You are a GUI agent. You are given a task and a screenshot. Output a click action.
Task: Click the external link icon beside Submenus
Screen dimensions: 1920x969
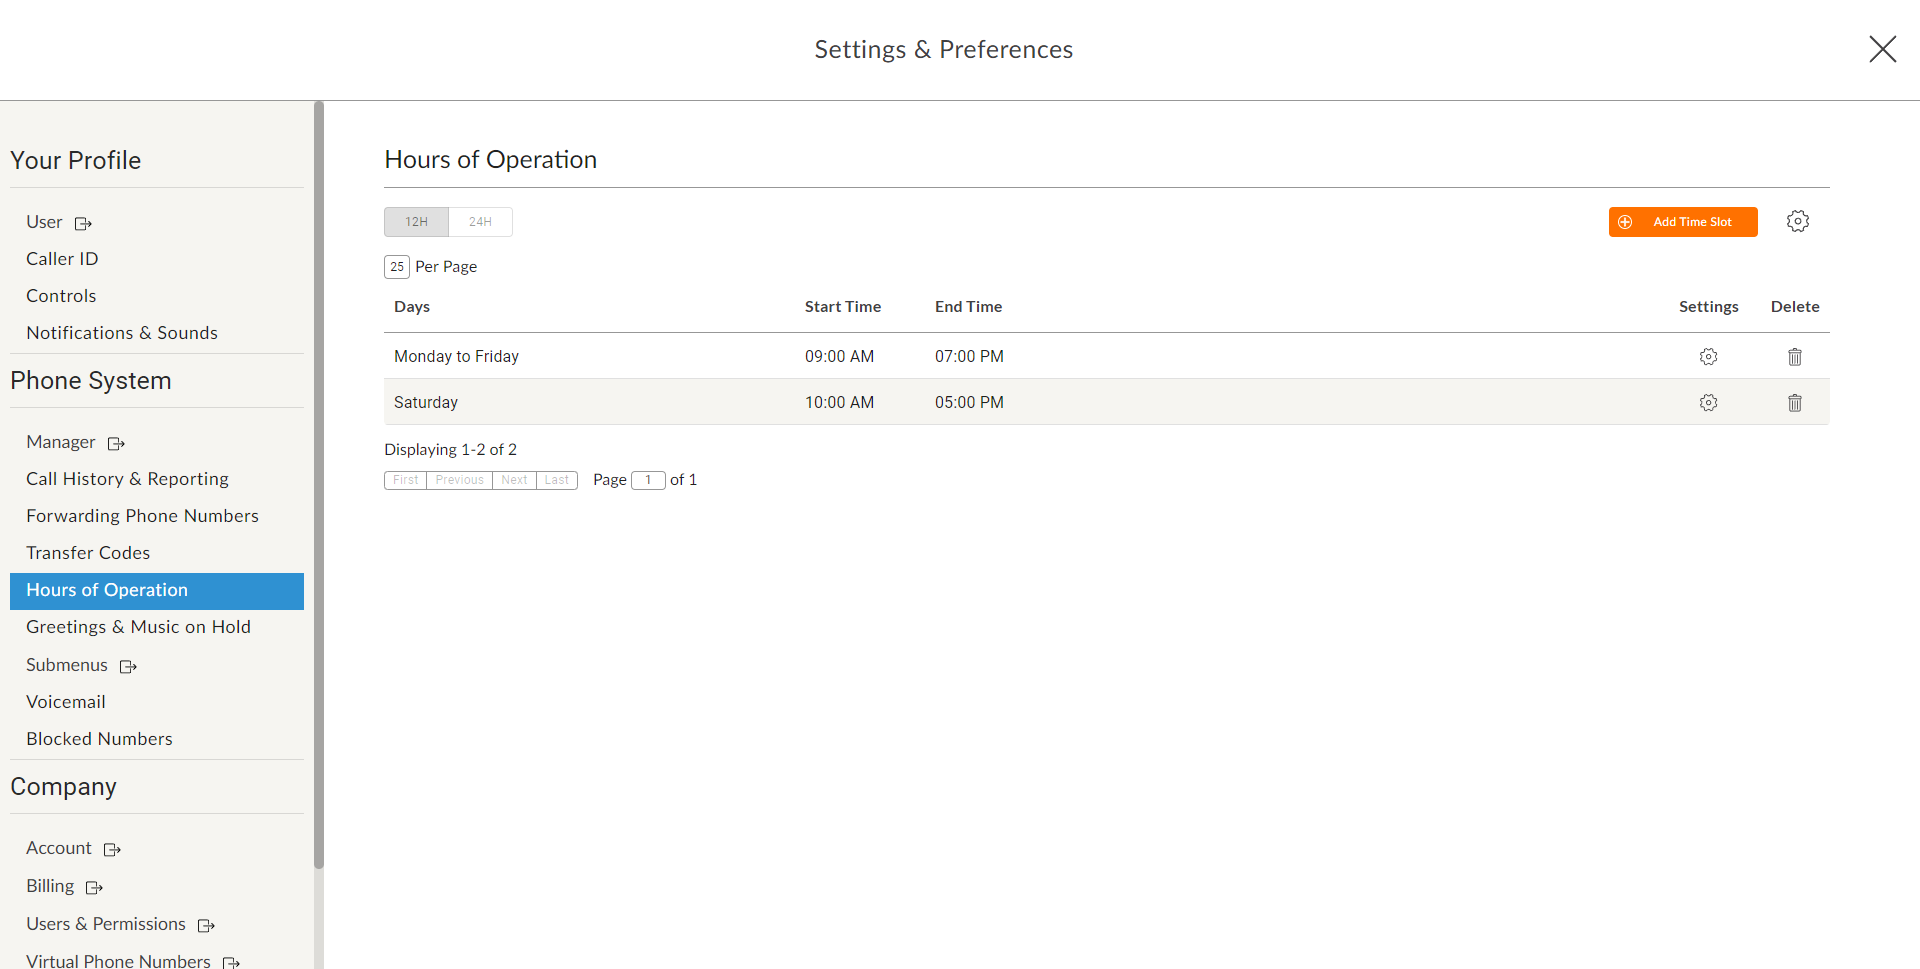(x=128, y=666)
